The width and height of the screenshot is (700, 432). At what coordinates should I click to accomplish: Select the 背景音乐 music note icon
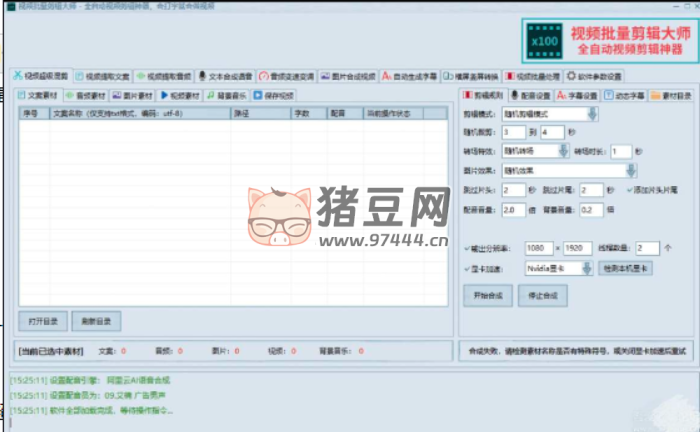click(210, 95)
